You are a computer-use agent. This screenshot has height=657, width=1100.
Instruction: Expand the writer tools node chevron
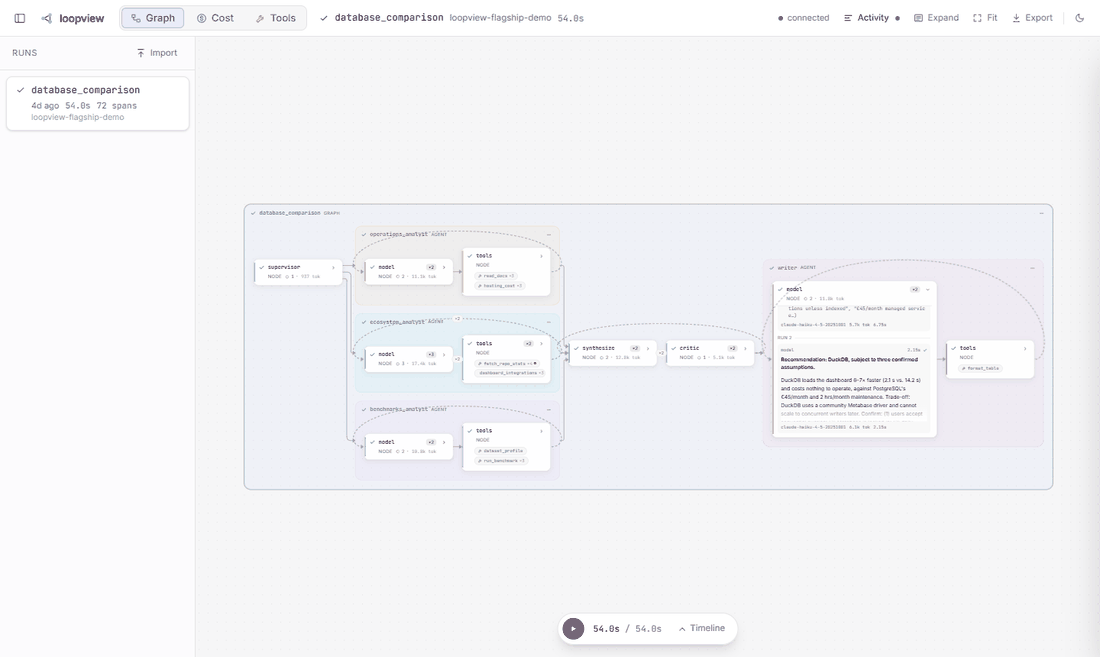coord(1025,348)
